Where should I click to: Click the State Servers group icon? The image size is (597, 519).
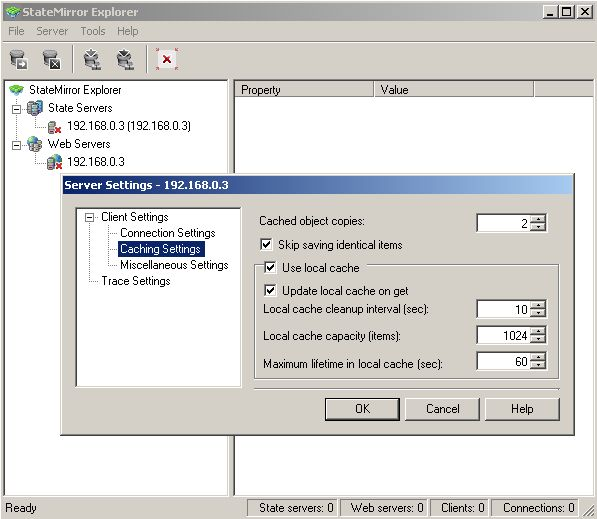pos(35,108)
